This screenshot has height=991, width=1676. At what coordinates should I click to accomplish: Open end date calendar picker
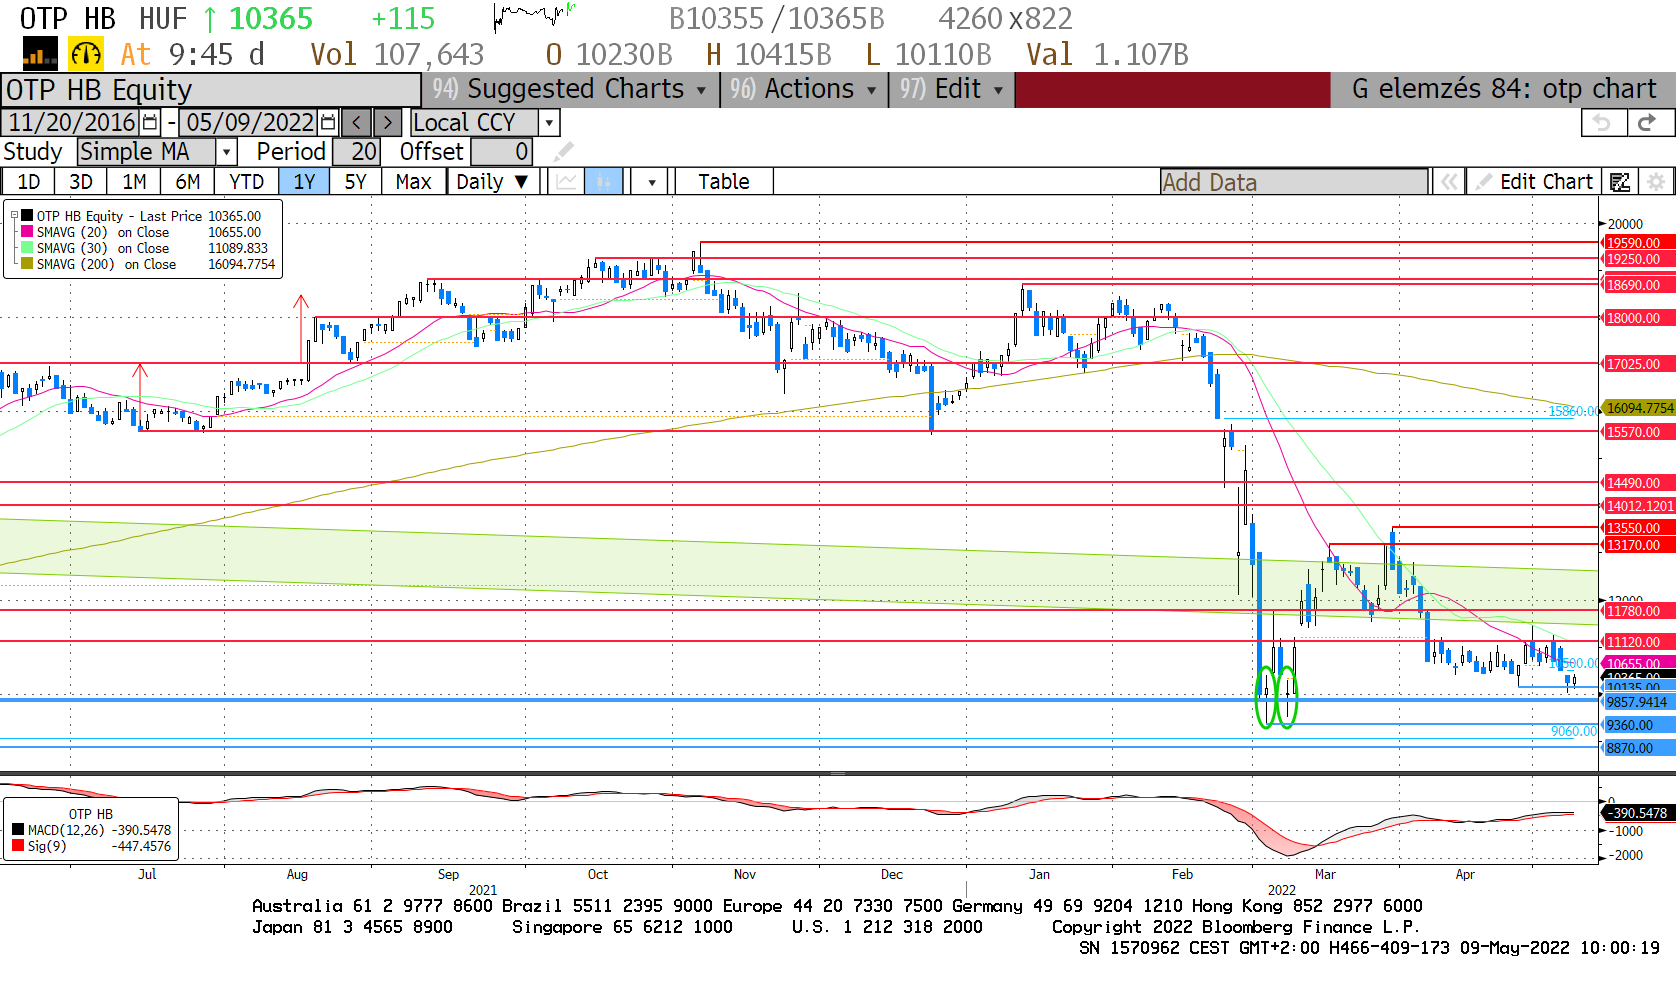[328, 123]
